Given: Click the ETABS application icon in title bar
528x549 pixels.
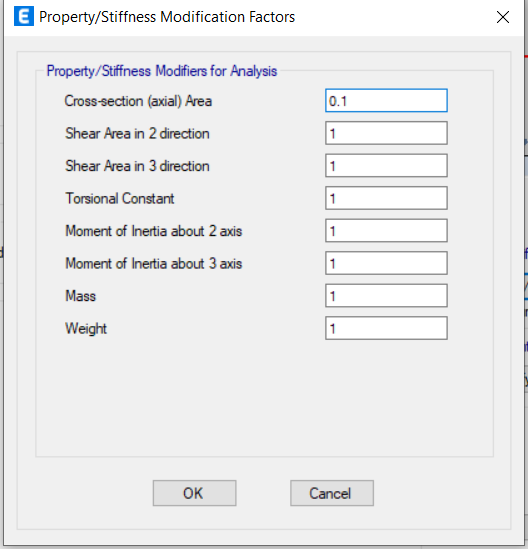Looking at the screenshot, I should 24,16.
